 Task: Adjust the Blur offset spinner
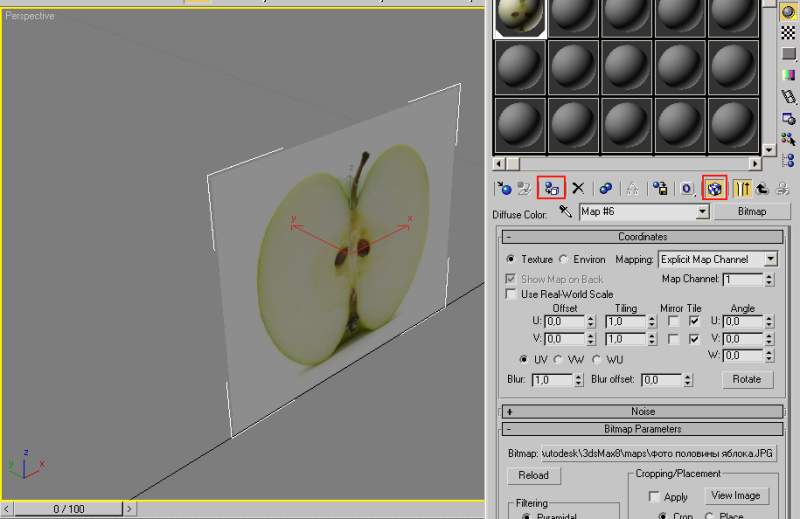click(x=688, y=380)
